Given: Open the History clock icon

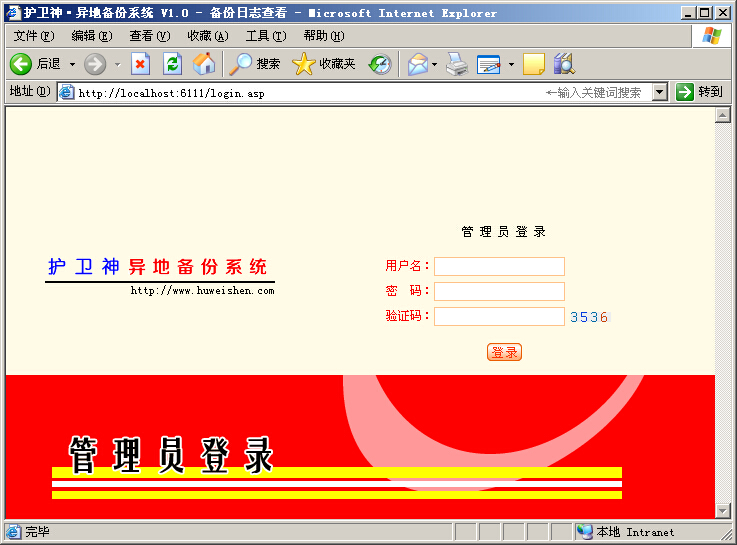Looking at the screenshot, I should [x=380, y=64].
